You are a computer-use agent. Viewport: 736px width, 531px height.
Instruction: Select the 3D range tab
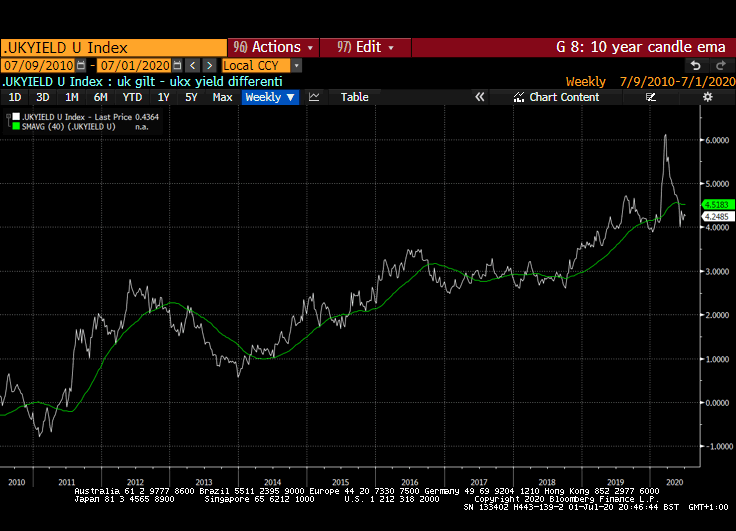pos(43,97)
